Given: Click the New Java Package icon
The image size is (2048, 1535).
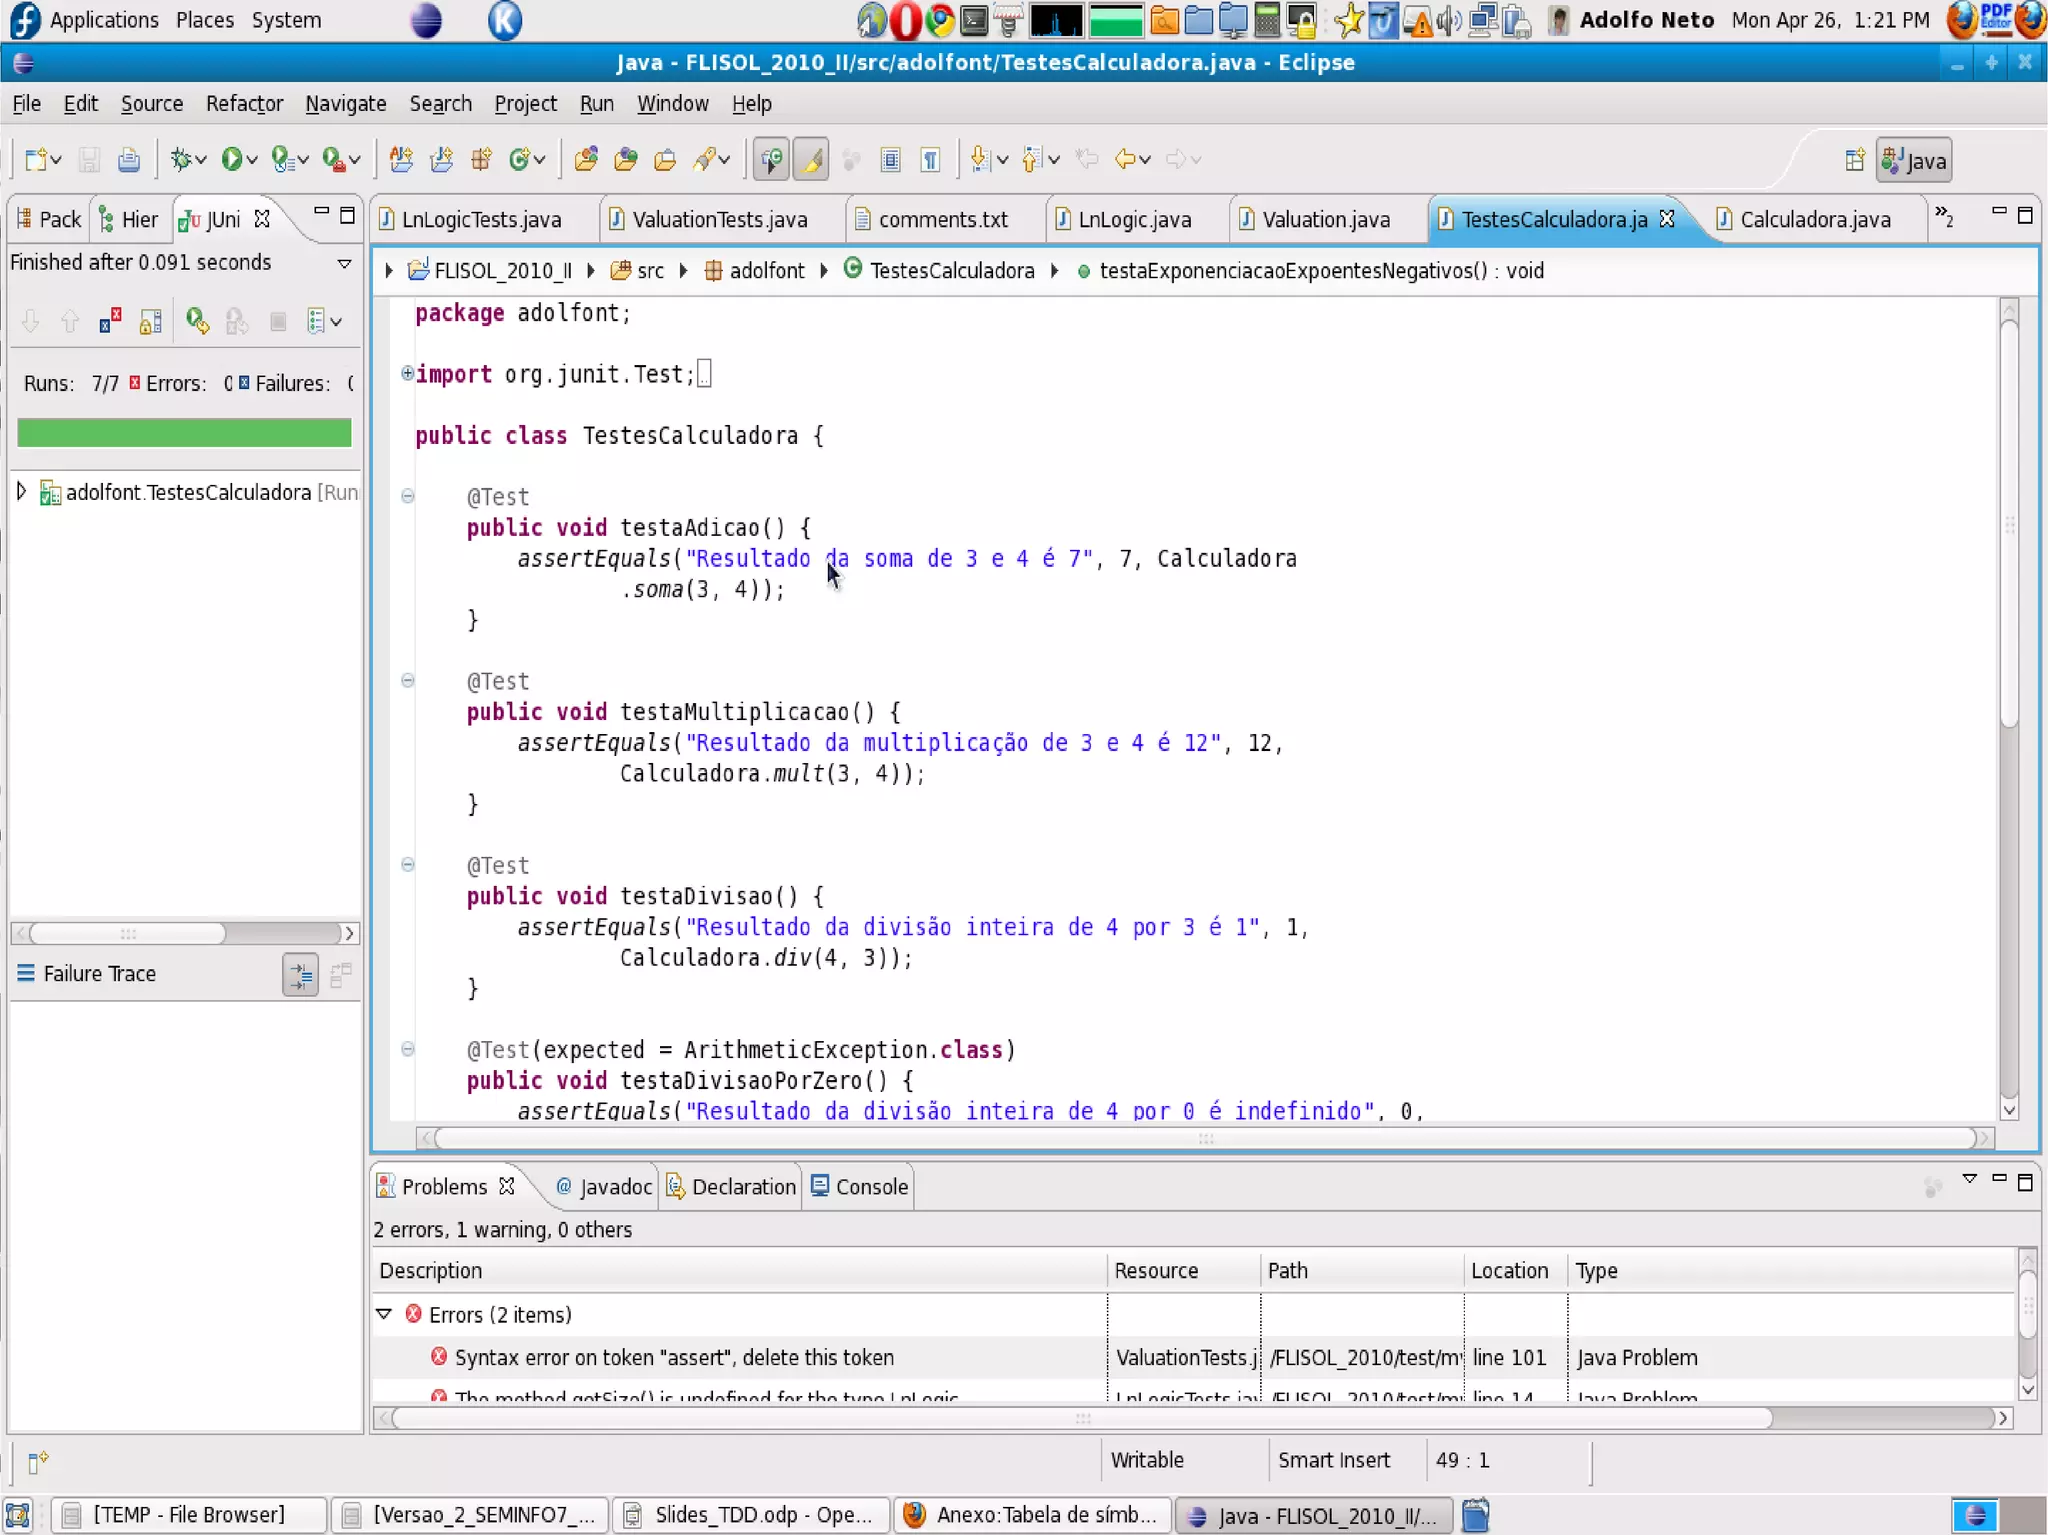Looking at the screenshot, I should tap(481, 159).
